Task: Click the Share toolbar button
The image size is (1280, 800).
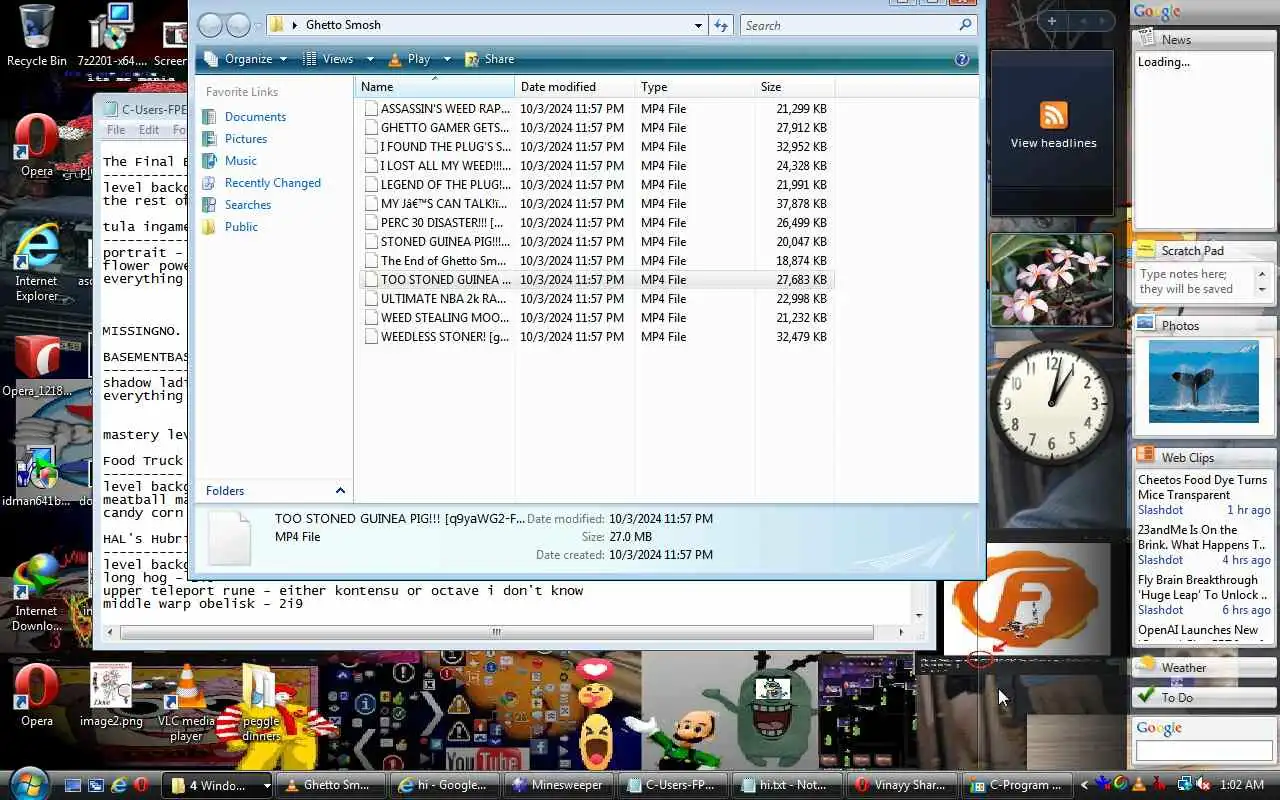Action: click(489, 59)
